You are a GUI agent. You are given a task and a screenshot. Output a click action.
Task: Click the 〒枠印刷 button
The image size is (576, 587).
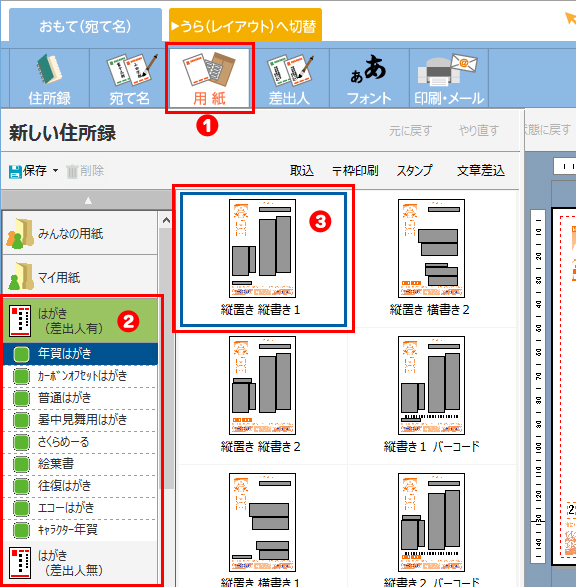click(355, 171)
